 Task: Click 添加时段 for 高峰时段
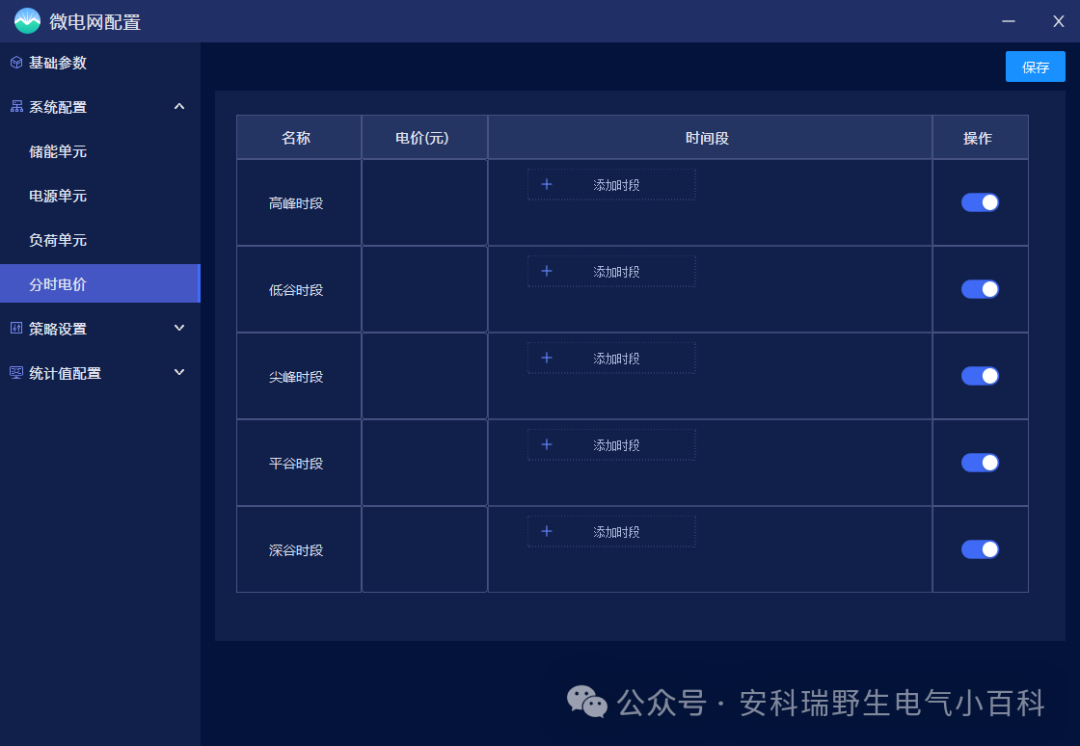(612, 185)
